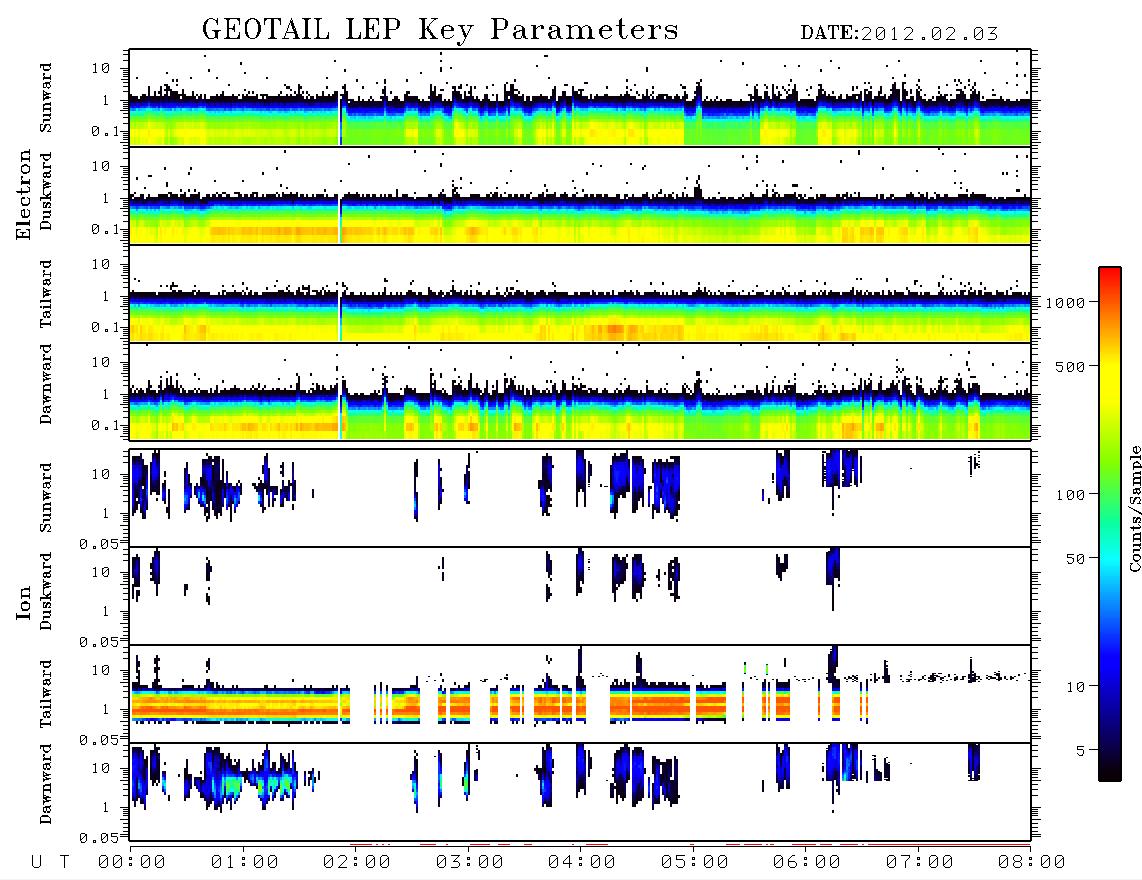Click the Ion "Sunward" panel label
Viewport: 1142px width, 880px height.
pos(46,498)
